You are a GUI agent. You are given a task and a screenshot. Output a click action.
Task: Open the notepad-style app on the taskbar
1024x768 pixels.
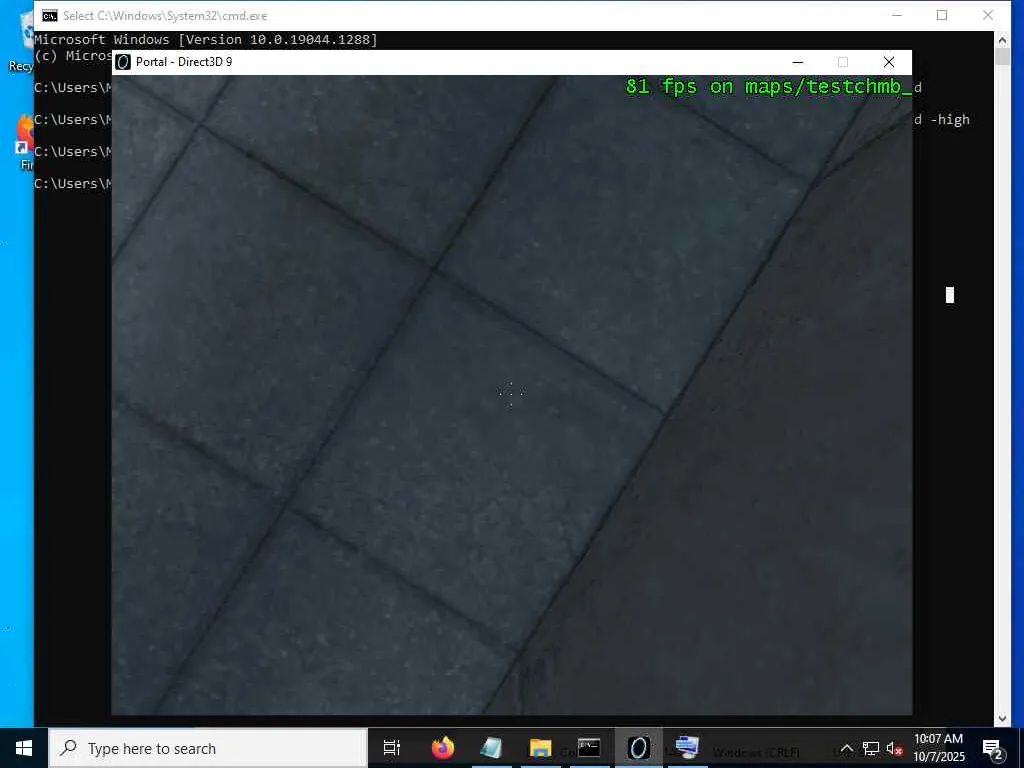point(491,748)
